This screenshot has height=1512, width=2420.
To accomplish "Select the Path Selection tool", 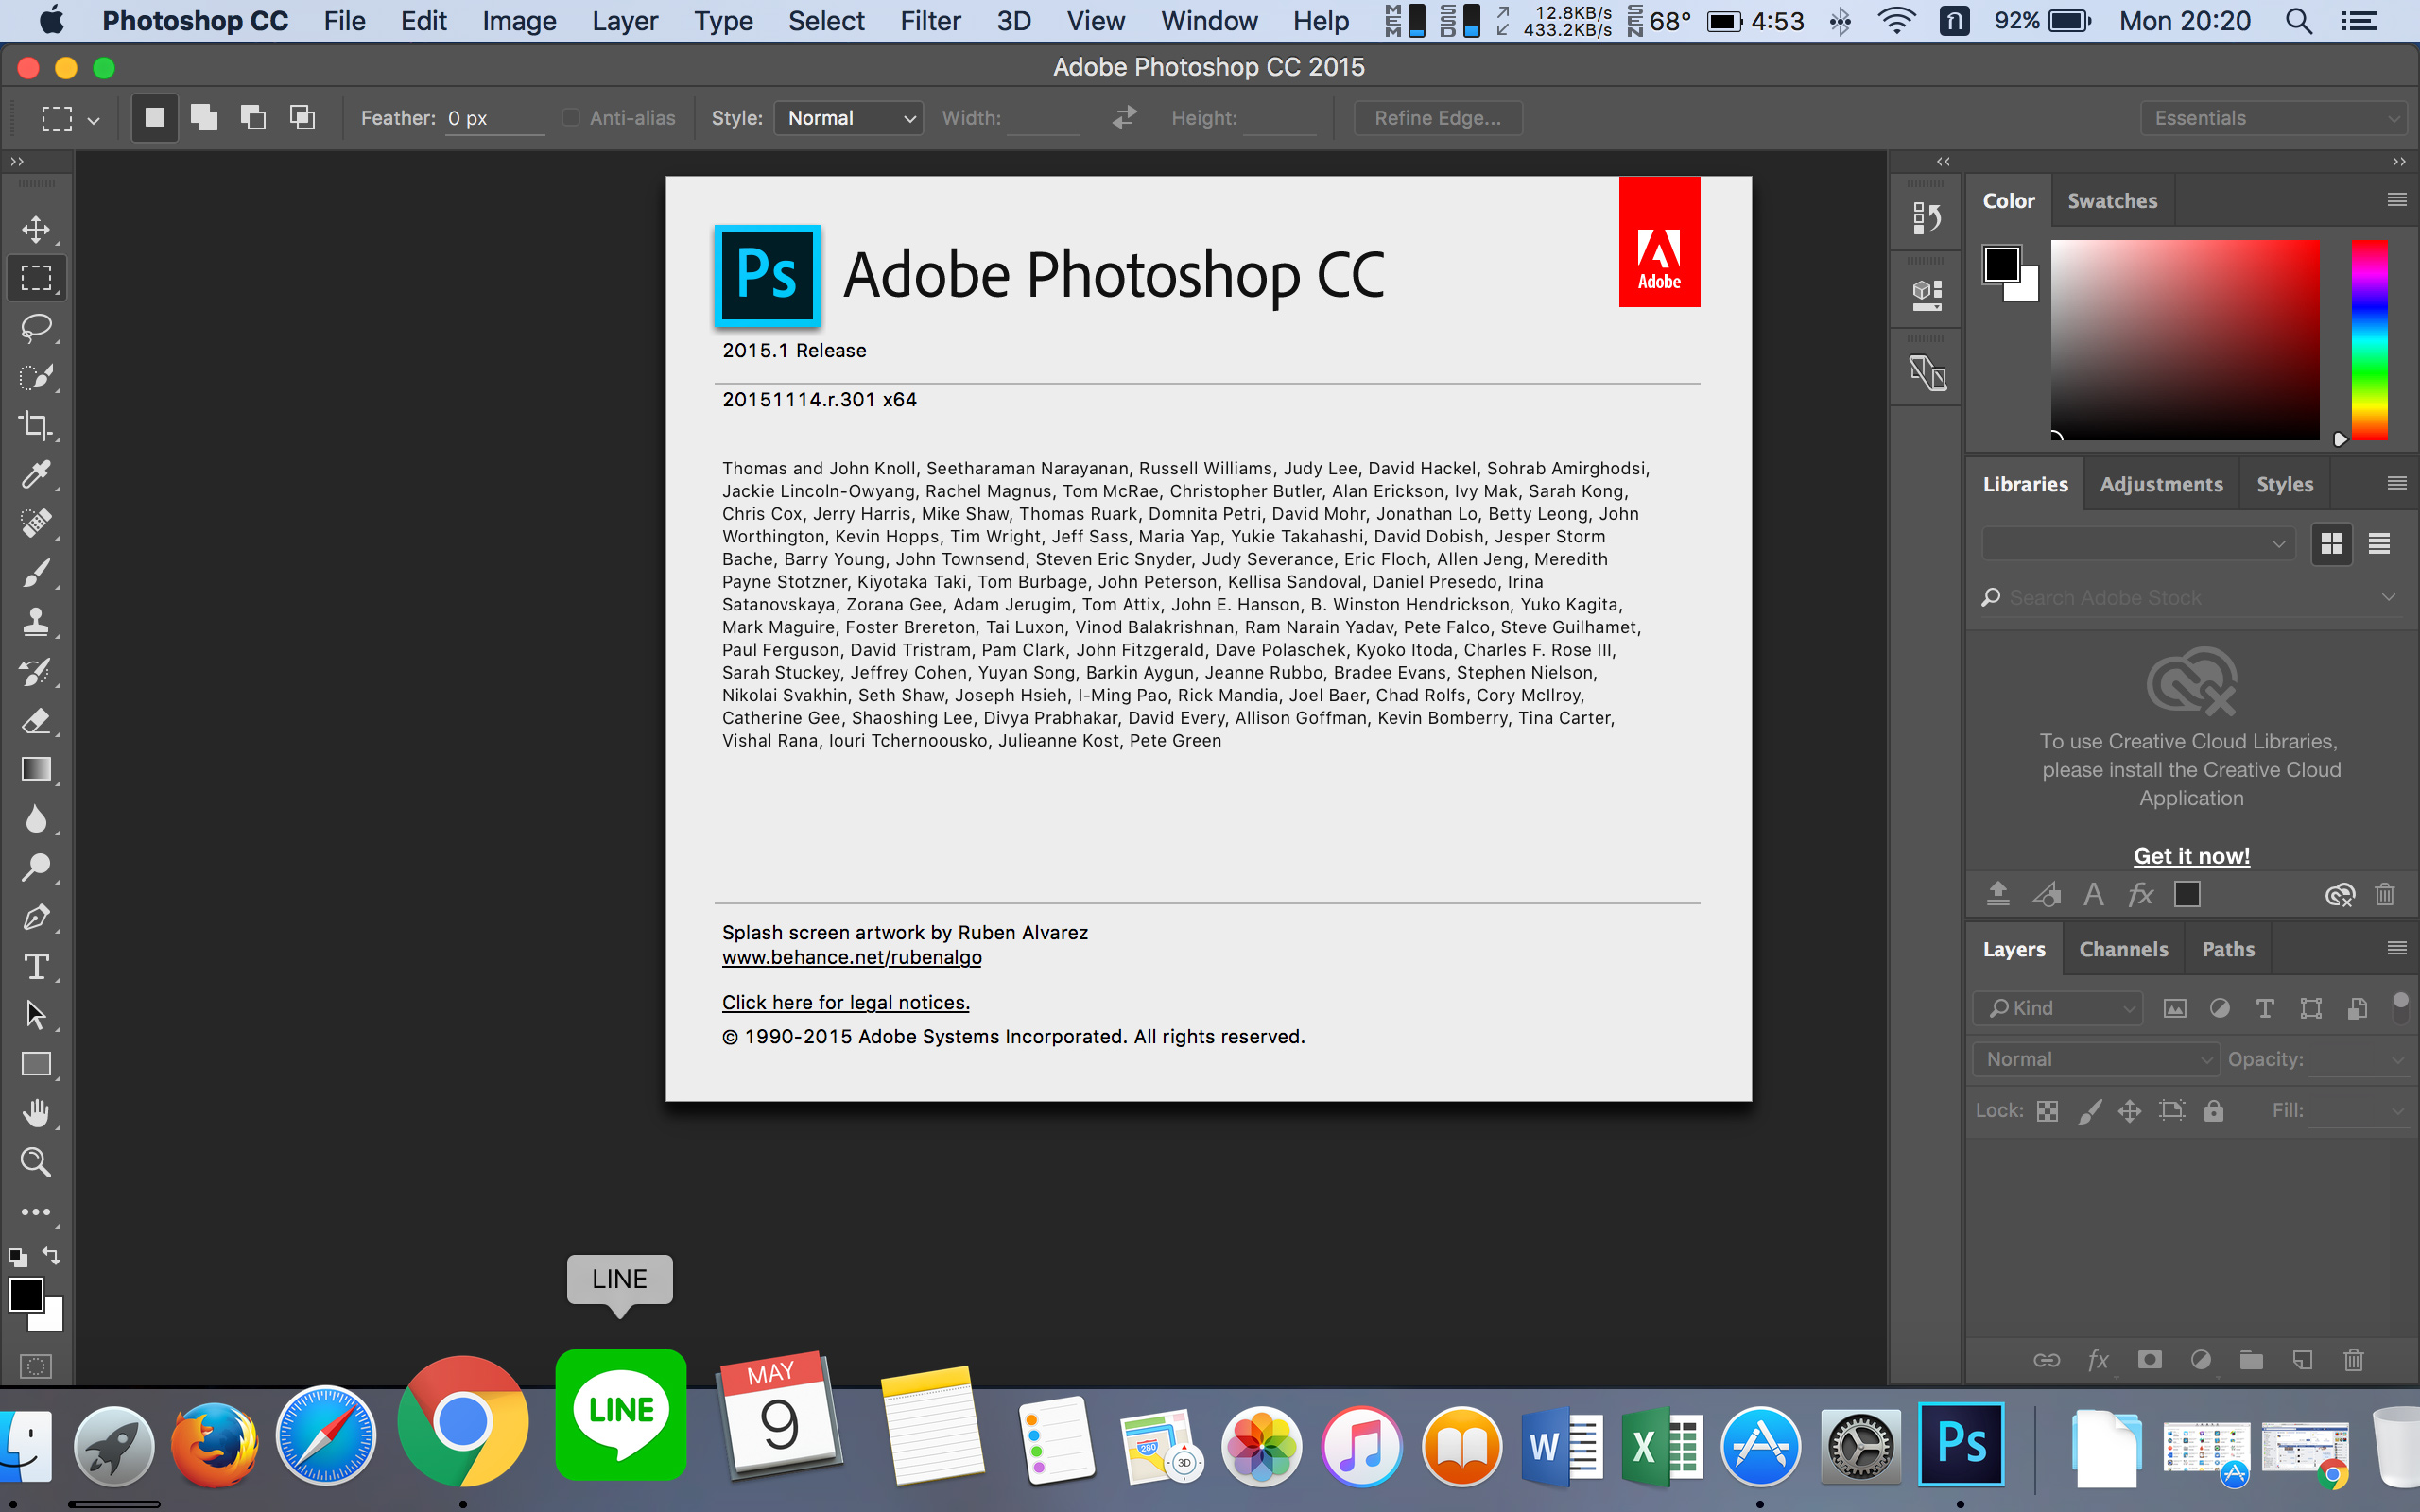I will pyautogui.click(x=36, y=1015).
